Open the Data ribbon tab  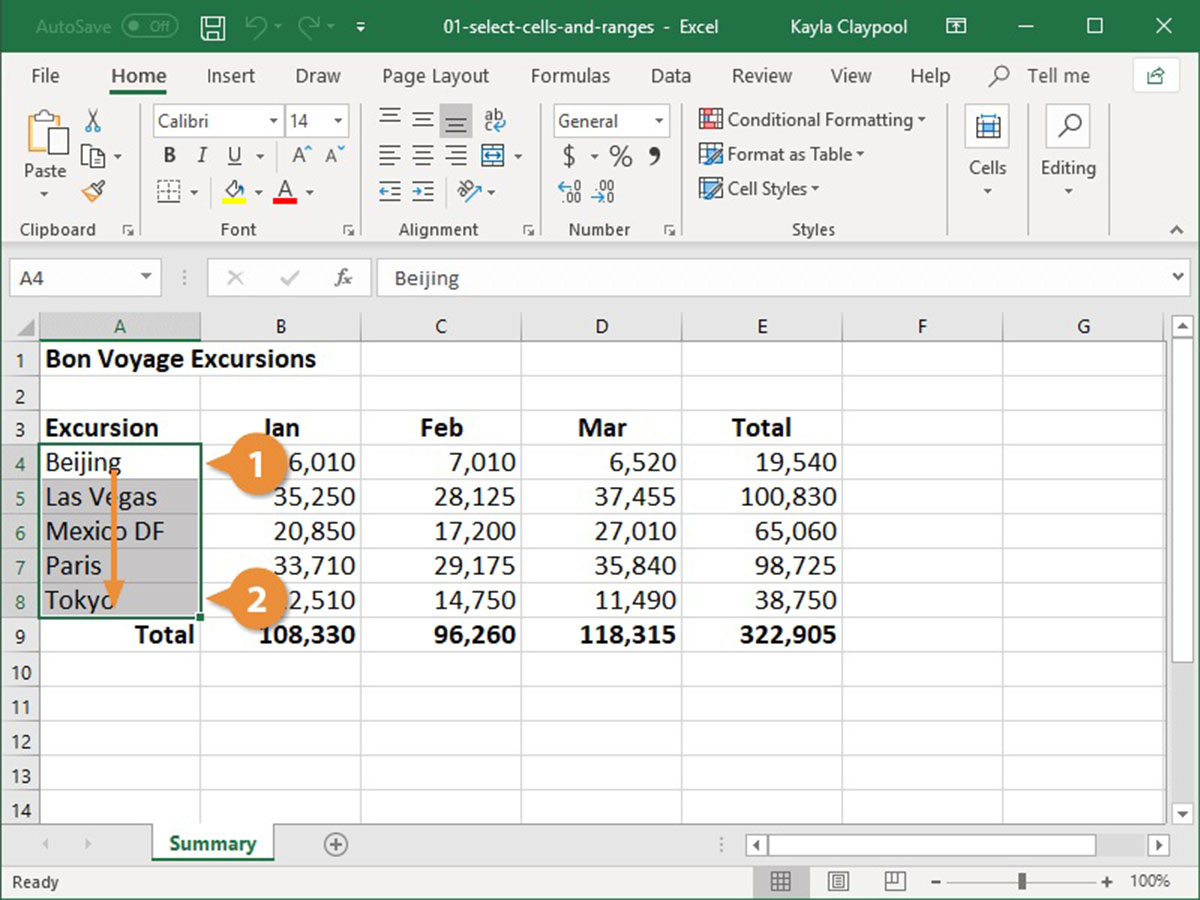(x=670, y=75)
